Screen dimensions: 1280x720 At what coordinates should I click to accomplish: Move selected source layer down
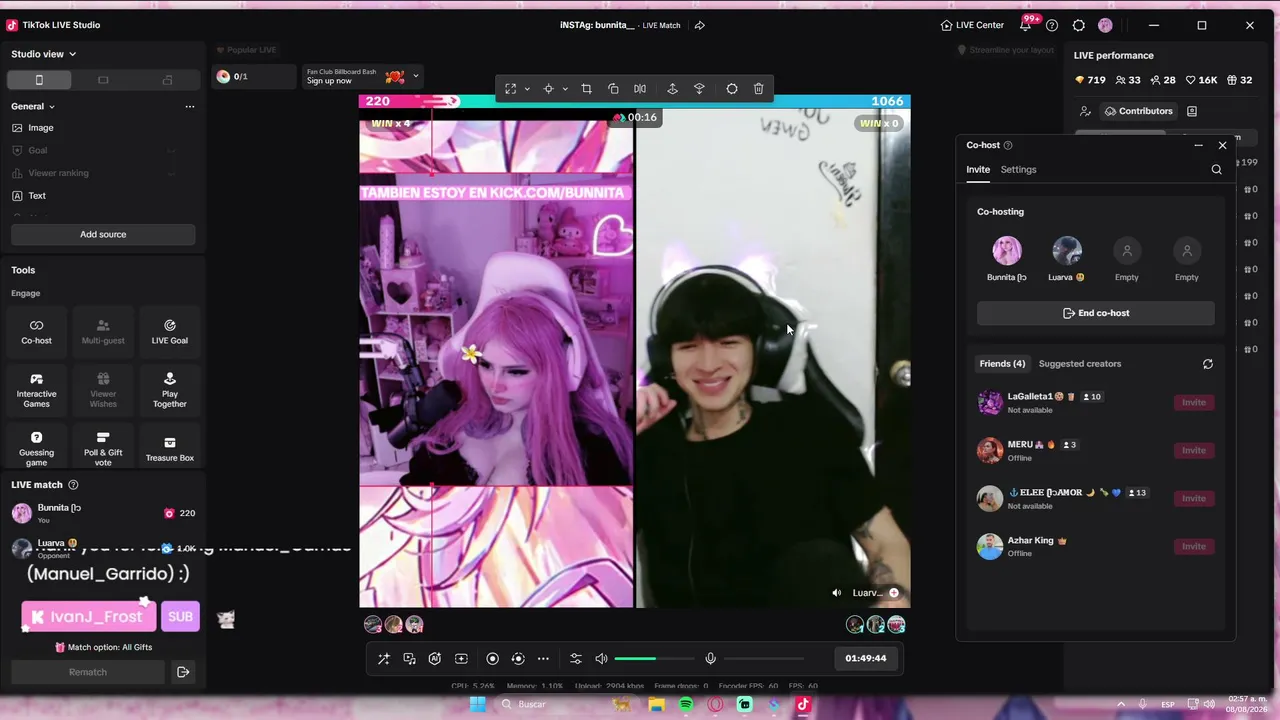pos(699,89)
